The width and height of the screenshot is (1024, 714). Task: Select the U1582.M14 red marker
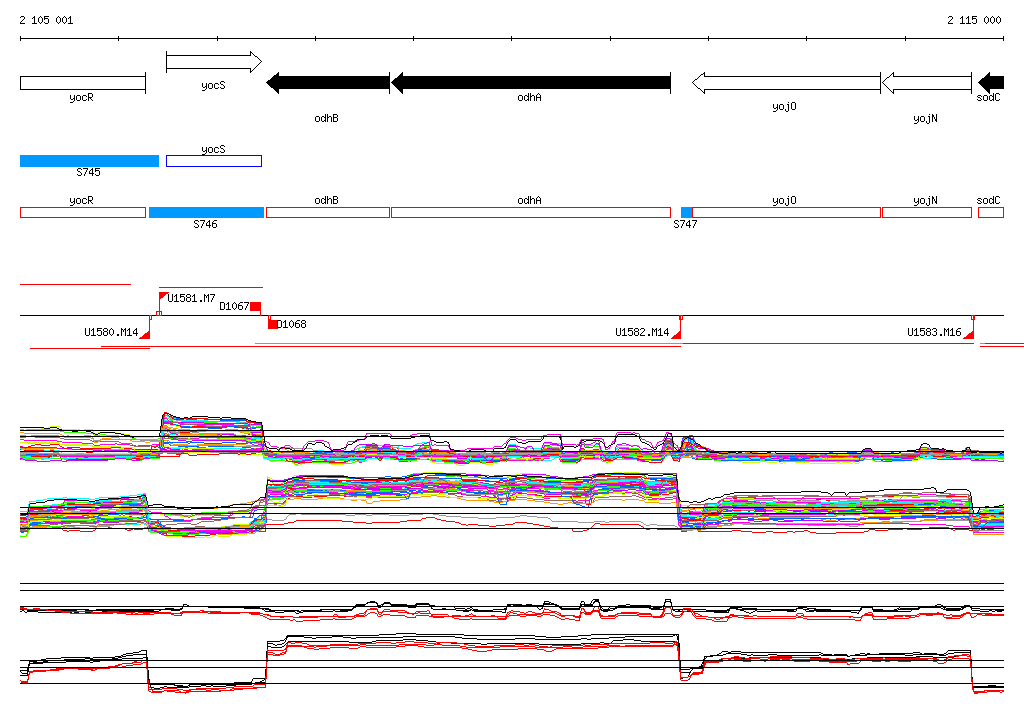(x=676, y=334)
